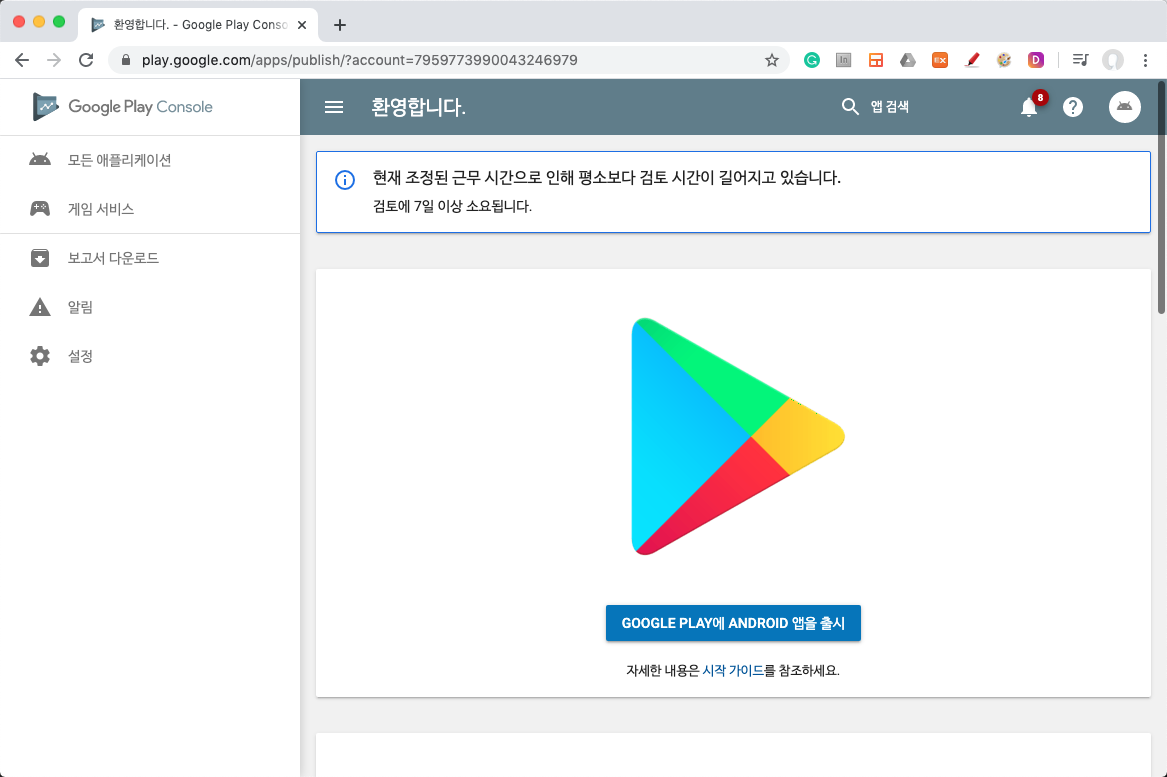This screenshot has width=1167, height=777.
Task: Close the Google Play Console tab
Action: (x=302, y=25)
